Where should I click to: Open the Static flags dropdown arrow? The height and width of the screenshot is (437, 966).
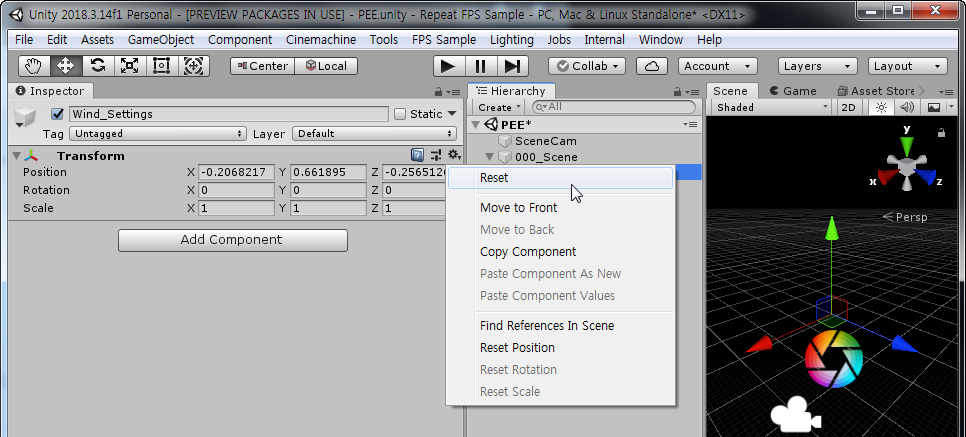click(x=452, y=114)
